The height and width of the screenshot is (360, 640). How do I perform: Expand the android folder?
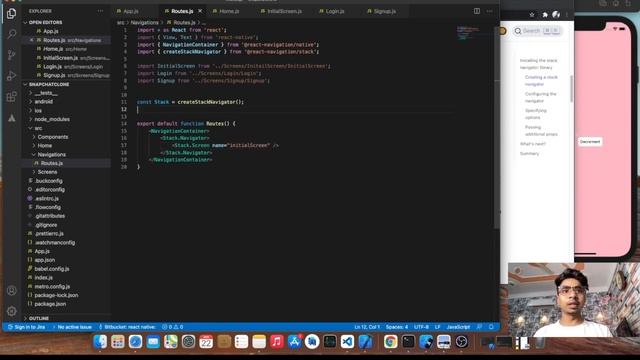click(43, 102)
